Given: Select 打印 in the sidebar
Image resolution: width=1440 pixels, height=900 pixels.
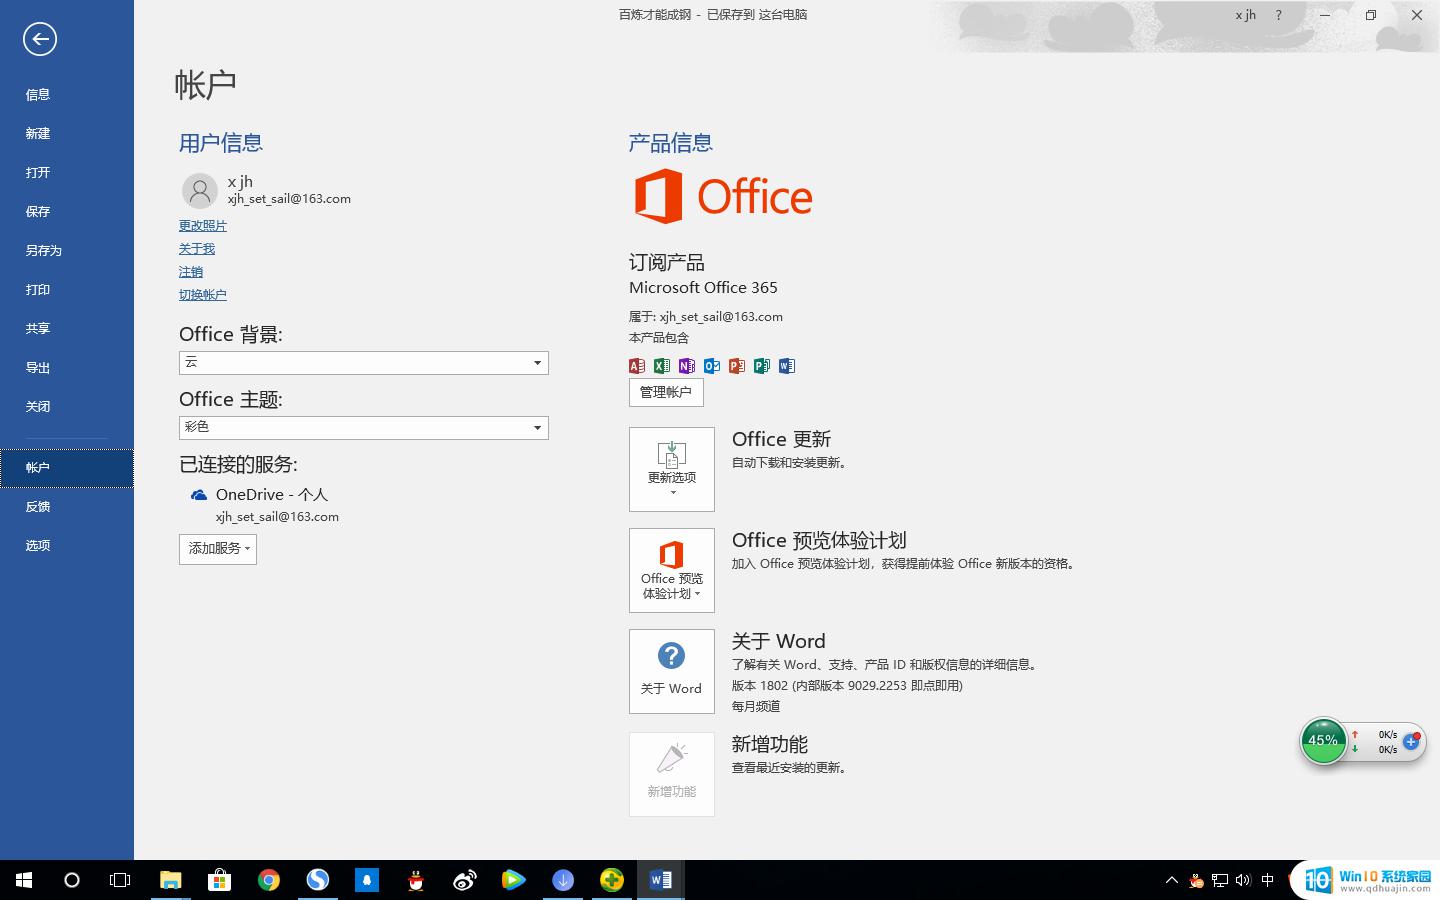Looking at the screenshot, I should pyautogui.click(x=67, y=290).
